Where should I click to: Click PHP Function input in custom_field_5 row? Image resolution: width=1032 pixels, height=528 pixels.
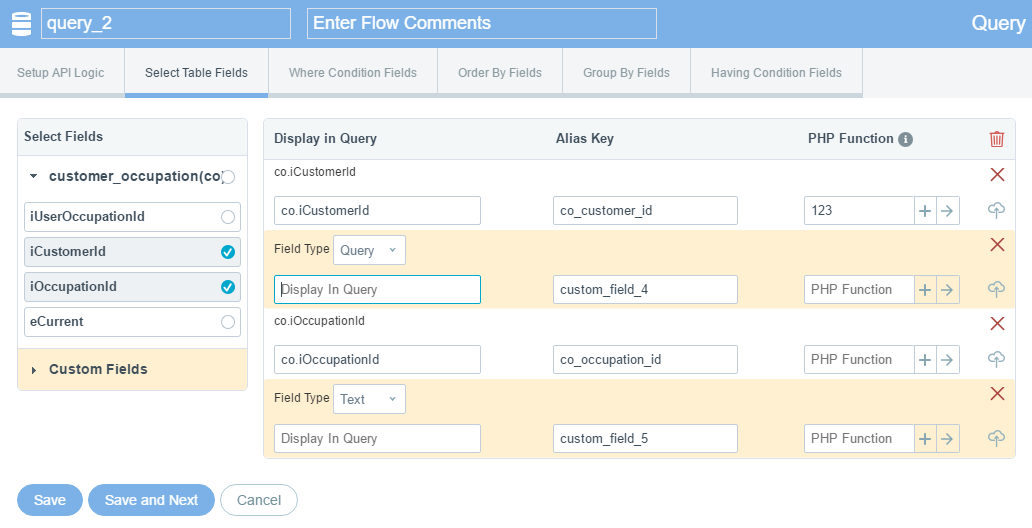click(x=859, y=438)
